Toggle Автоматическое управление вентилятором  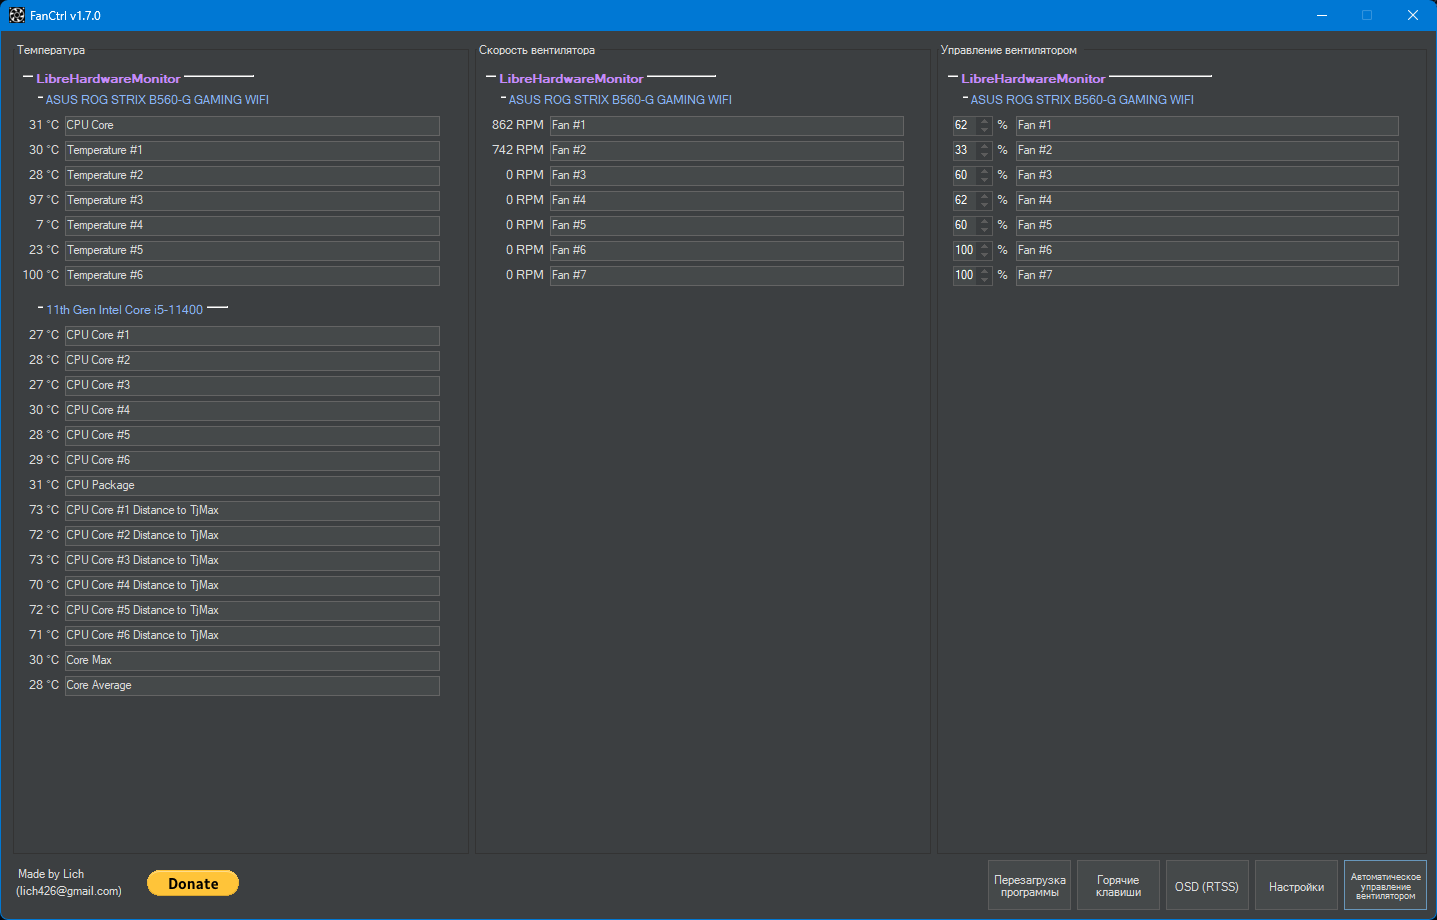[1385, 885]
